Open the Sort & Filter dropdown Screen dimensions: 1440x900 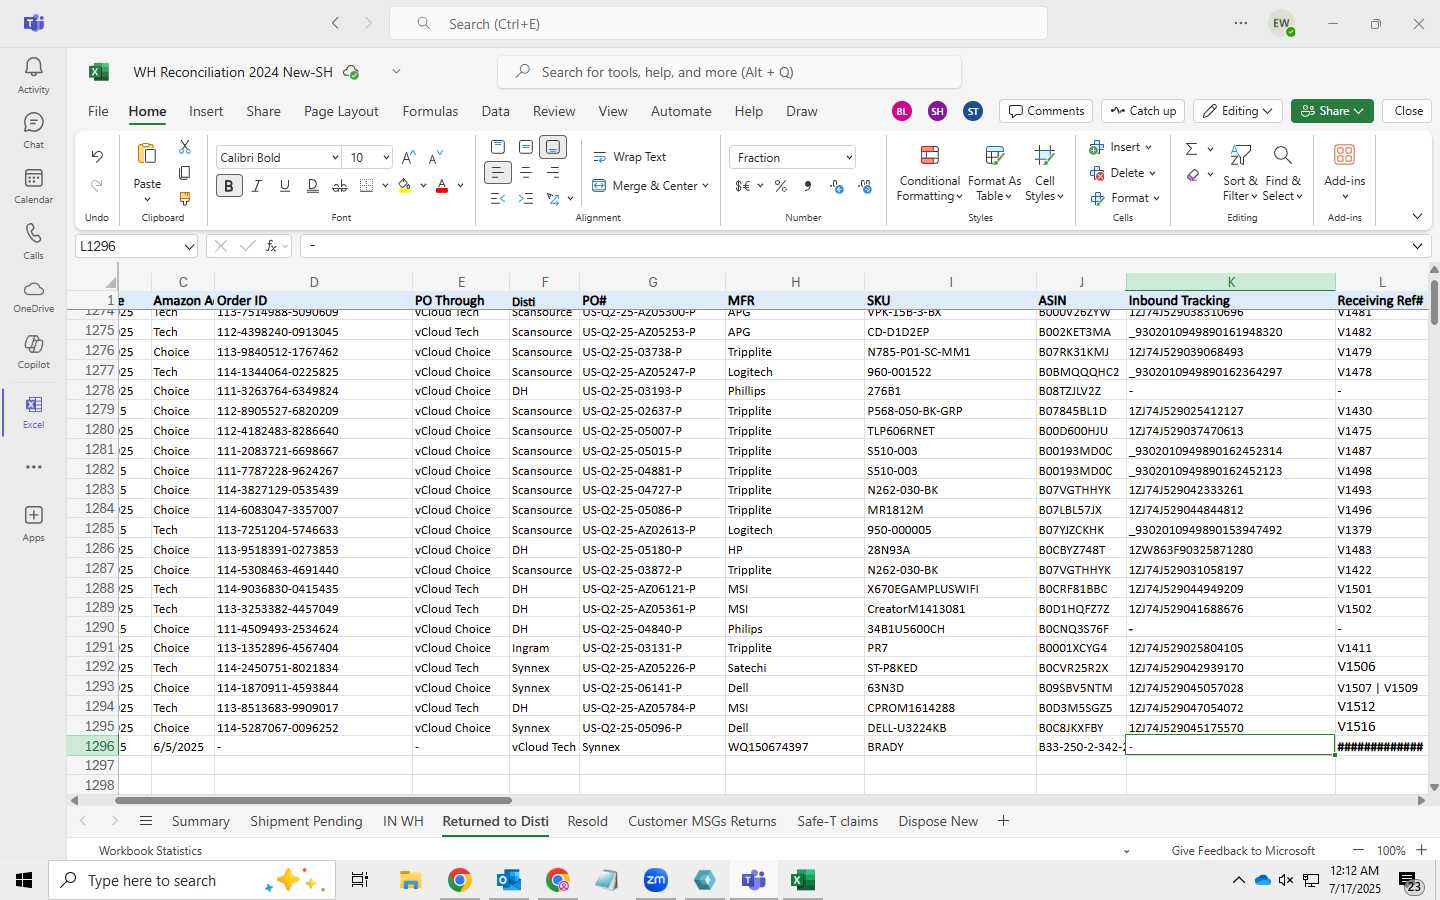1240,173
